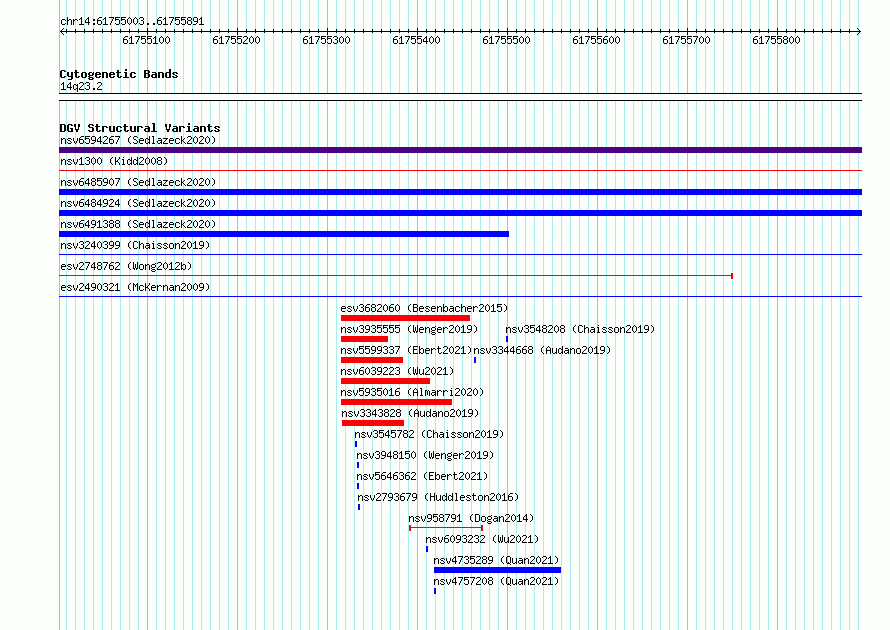Click nsv3948150 (Wenger2019) label

[425, 455]
